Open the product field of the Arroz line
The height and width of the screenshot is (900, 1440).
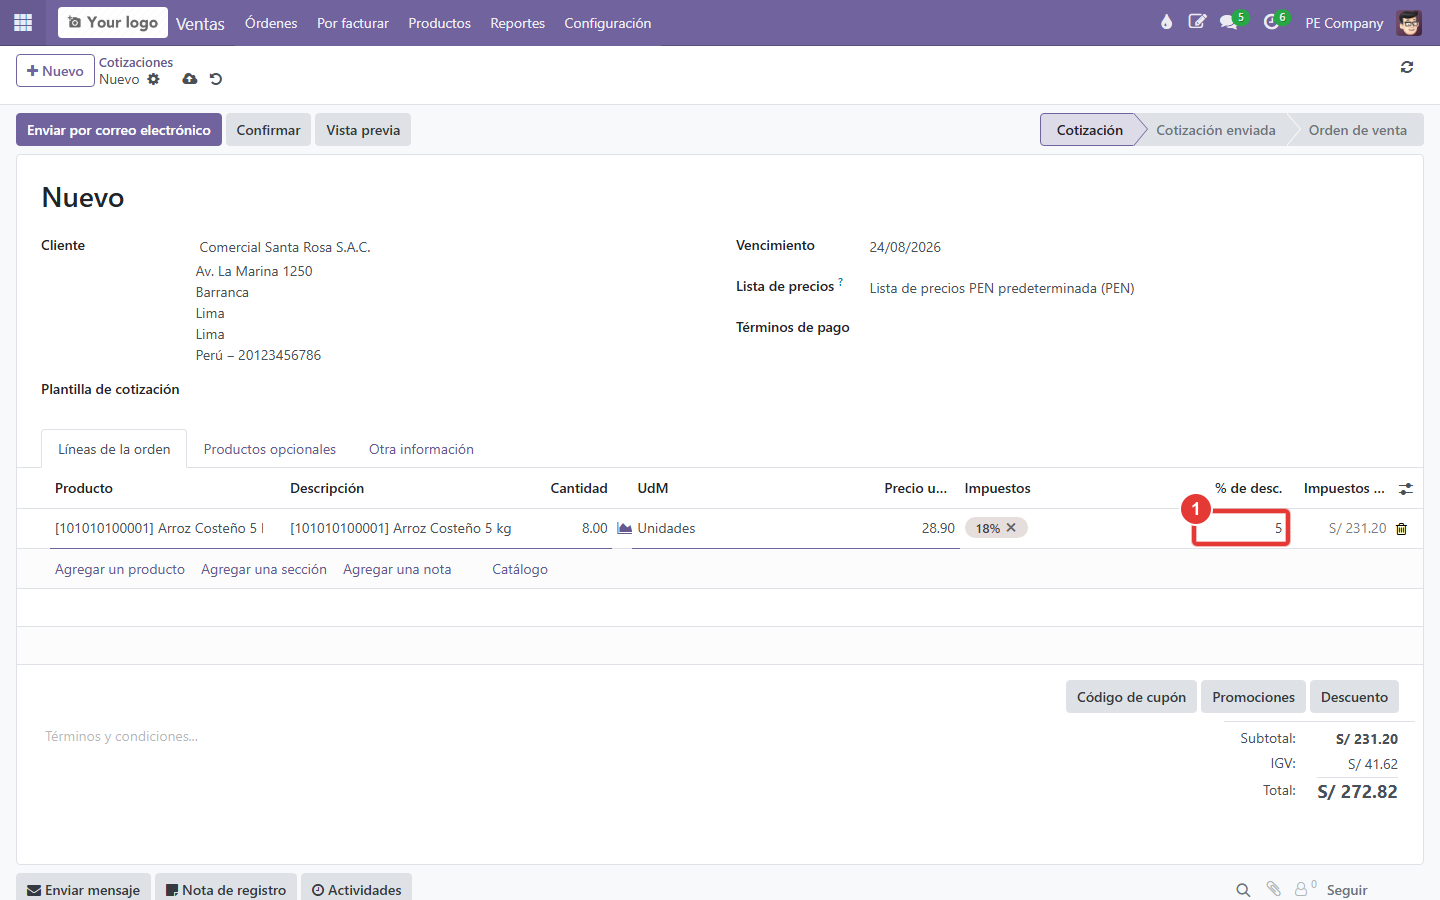pos(160,528)
